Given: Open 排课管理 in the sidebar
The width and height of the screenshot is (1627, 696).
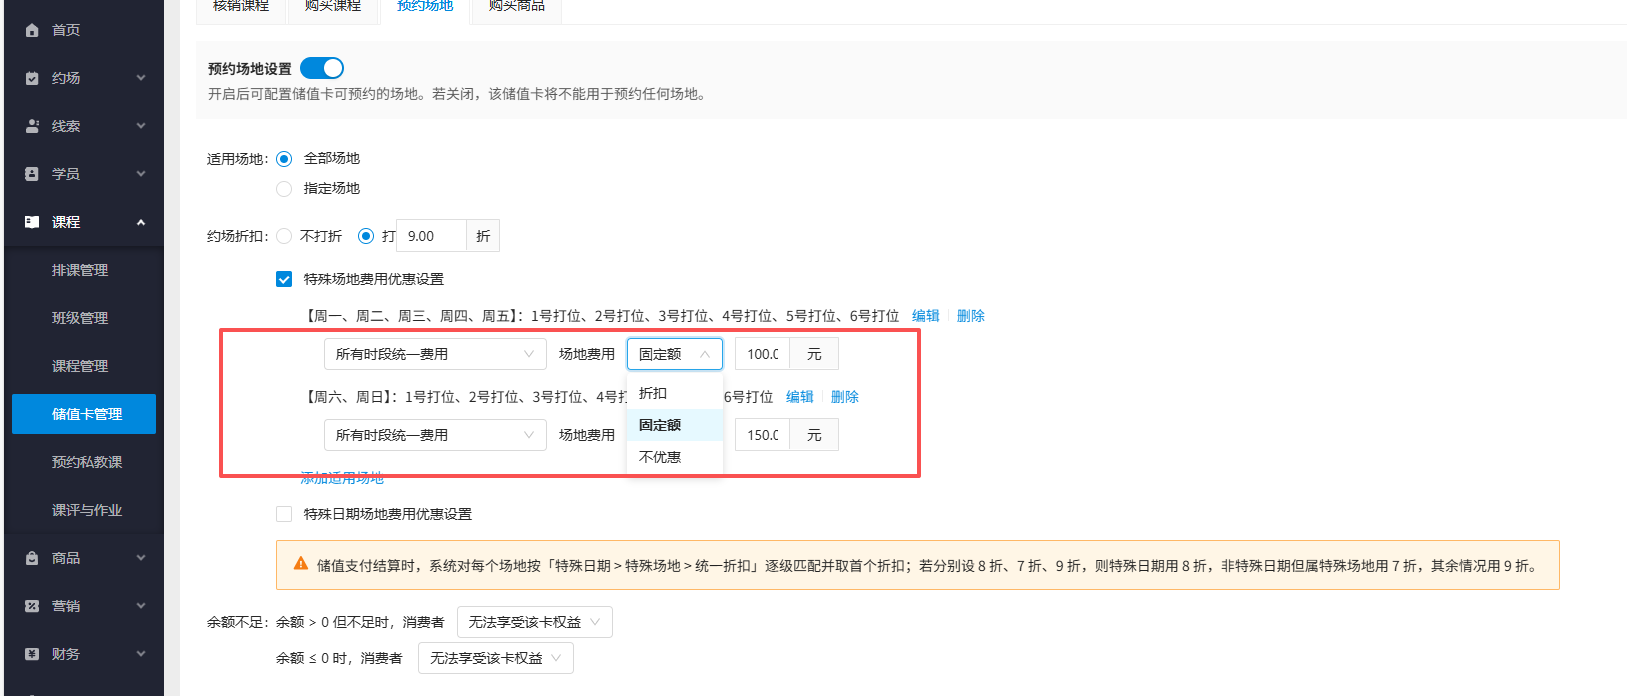Looking at the screenshot, I should [80, 270].
